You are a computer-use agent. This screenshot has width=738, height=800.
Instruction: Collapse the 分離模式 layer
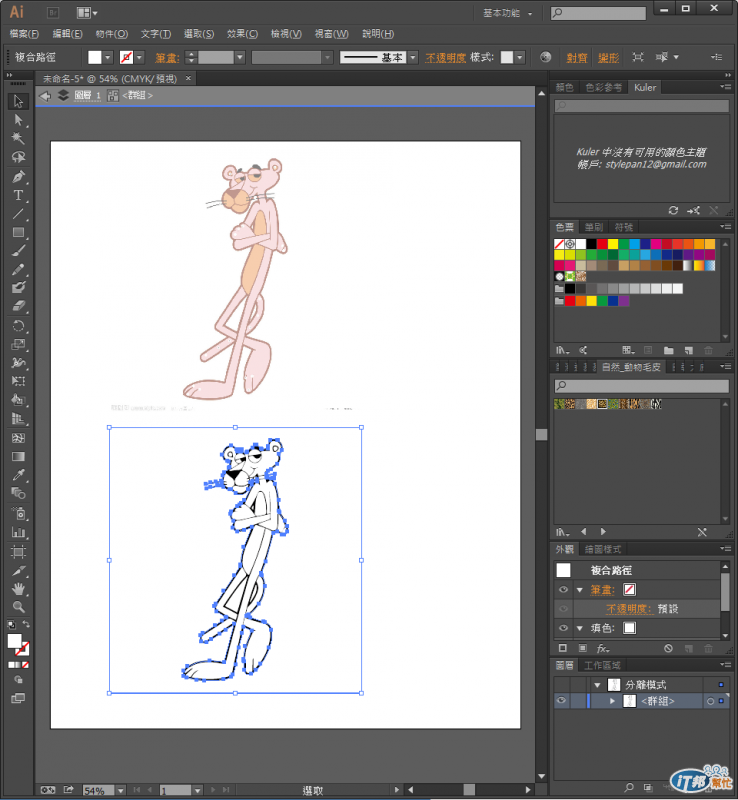597,685
